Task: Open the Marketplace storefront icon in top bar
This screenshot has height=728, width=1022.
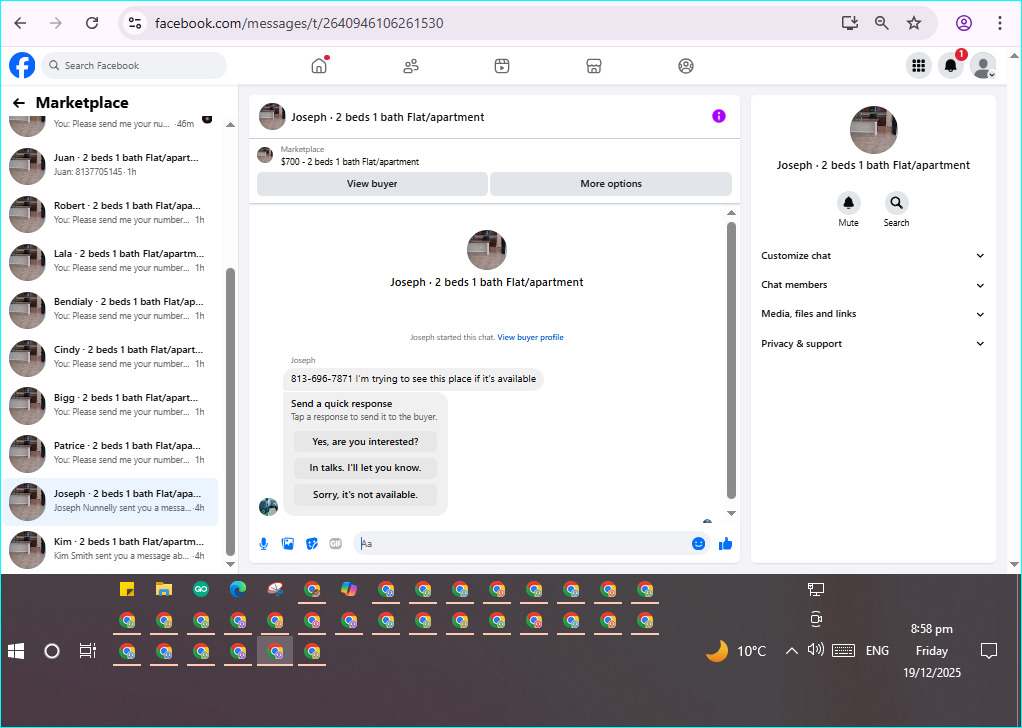Action: 594,66
